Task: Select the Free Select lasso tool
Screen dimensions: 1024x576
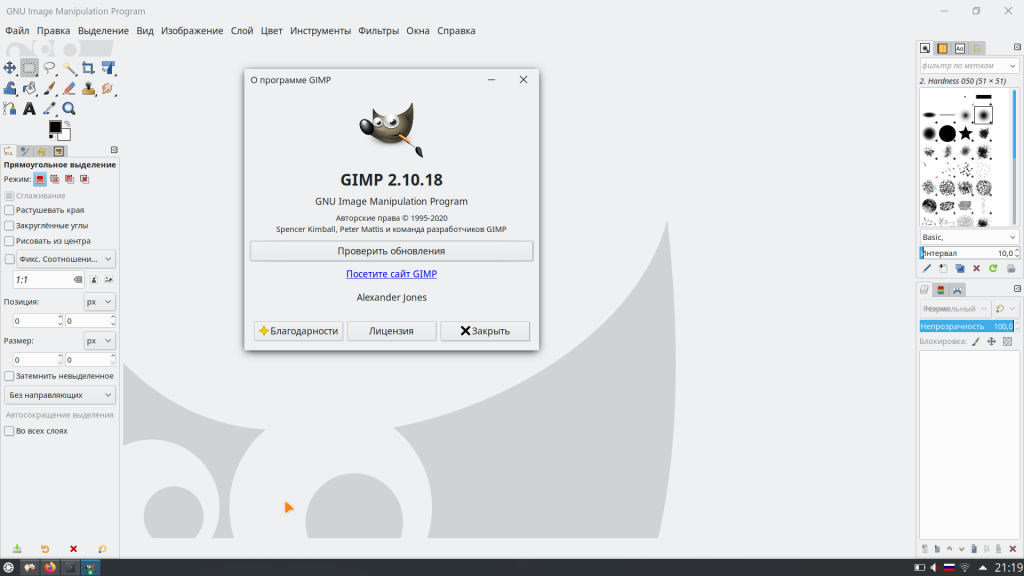Action: pyautogui.click(x=49, y=68)
